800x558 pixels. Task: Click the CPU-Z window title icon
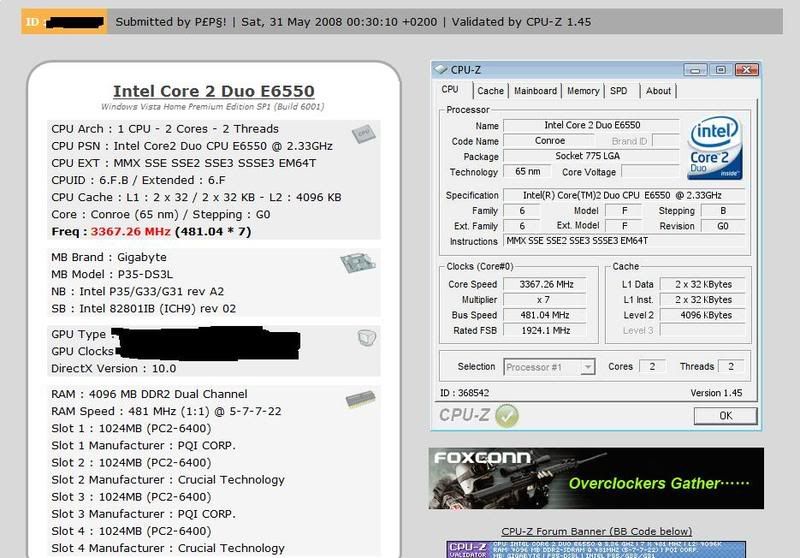point(440,69)
